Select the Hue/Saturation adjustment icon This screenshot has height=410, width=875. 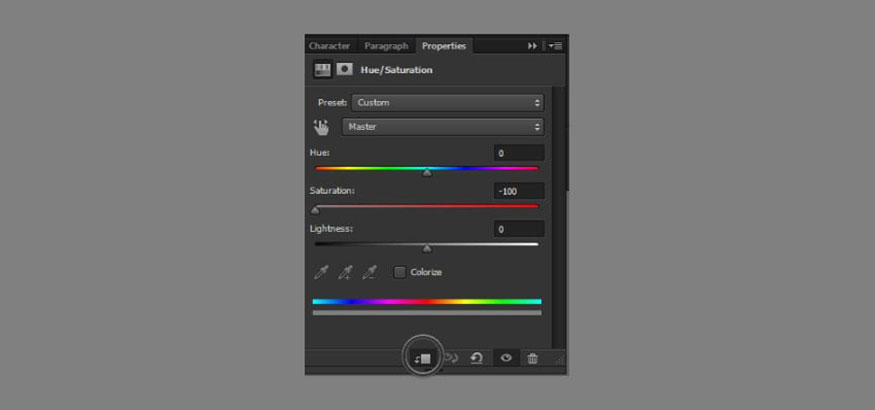322,70
